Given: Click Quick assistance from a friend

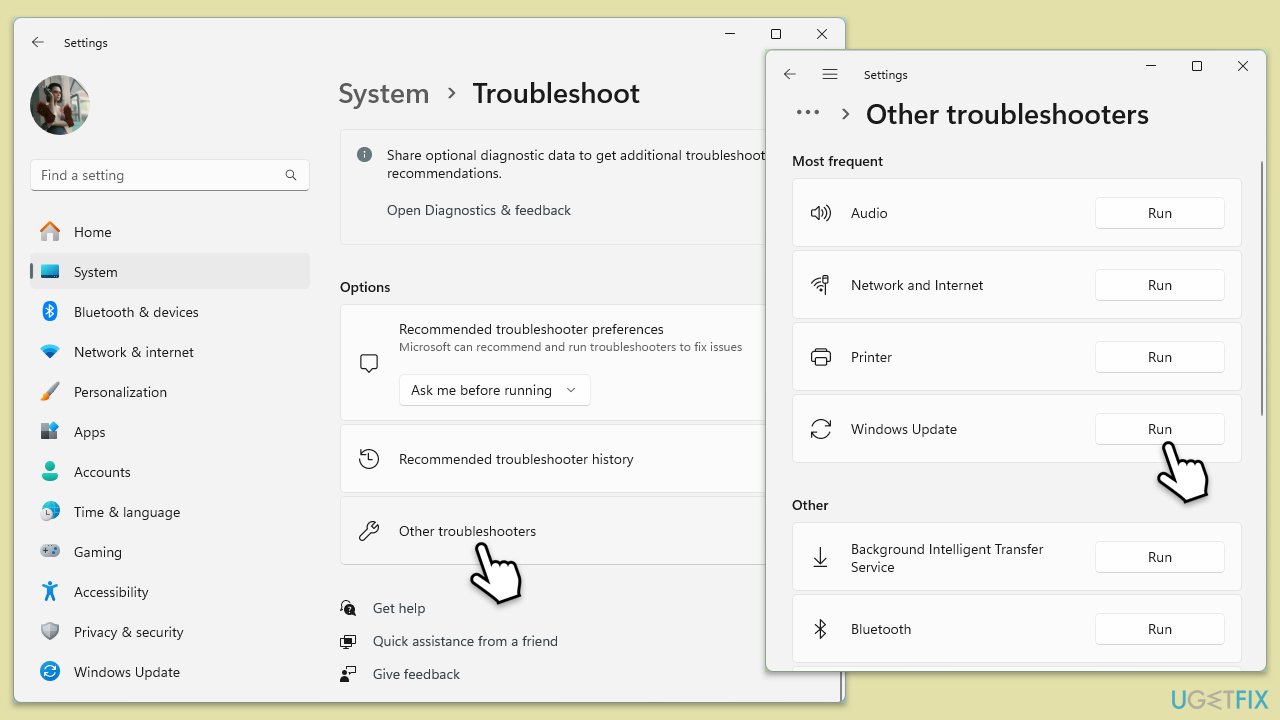Looking at the screenshot, I should coord(465,641).
